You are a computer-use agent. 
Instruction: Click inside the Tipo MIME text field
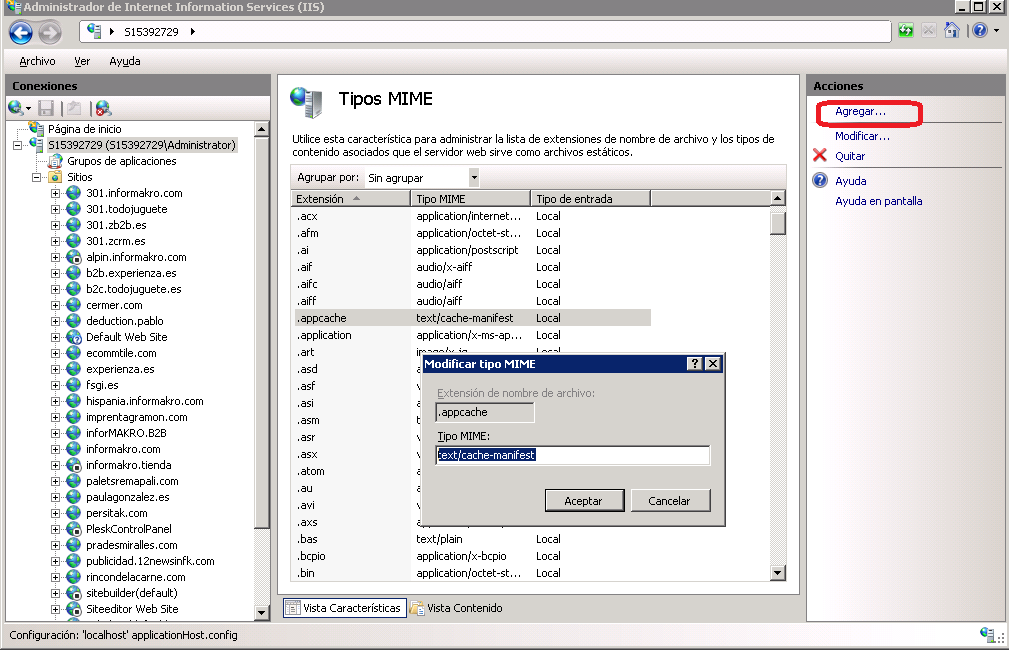(572, 455)
